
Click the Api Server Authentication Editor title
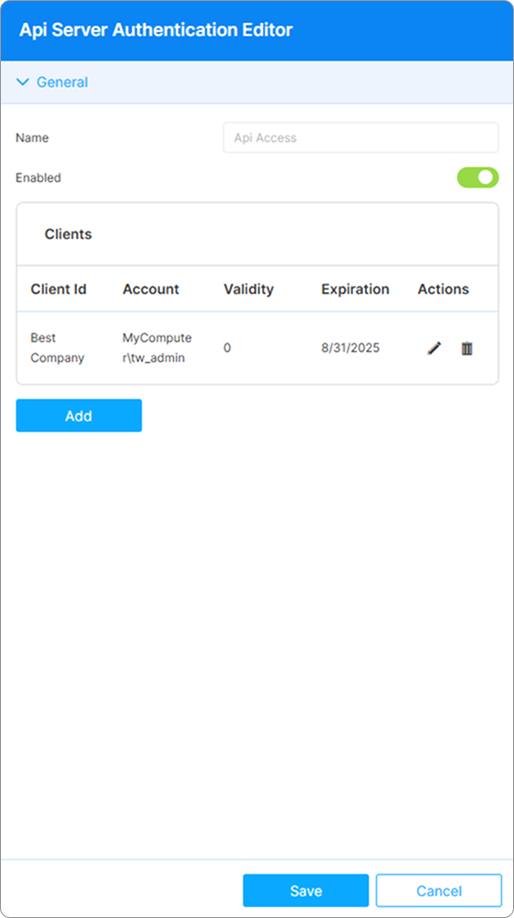click(156, 30)
